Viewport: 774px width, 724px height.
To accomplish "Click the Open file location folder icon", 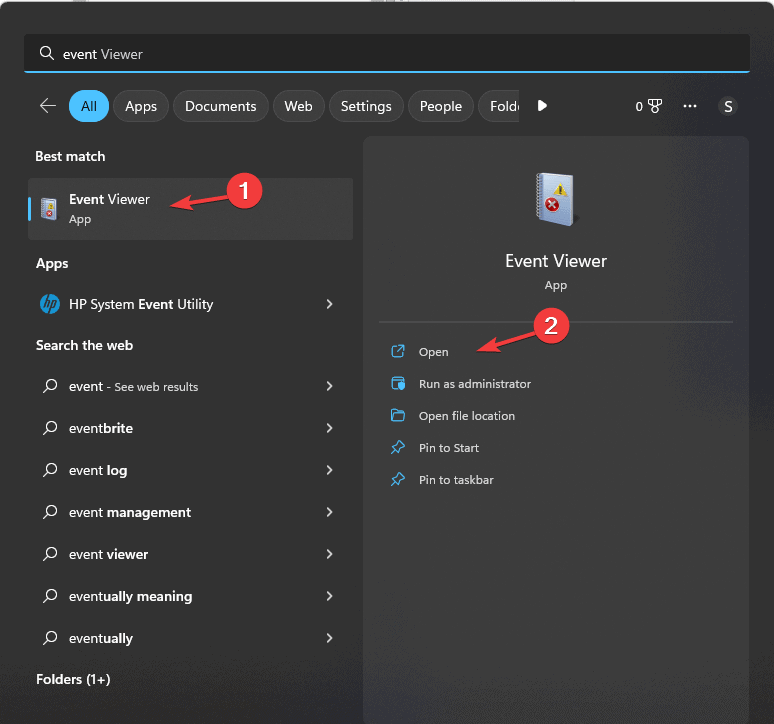I will click(x=398, y=416).
